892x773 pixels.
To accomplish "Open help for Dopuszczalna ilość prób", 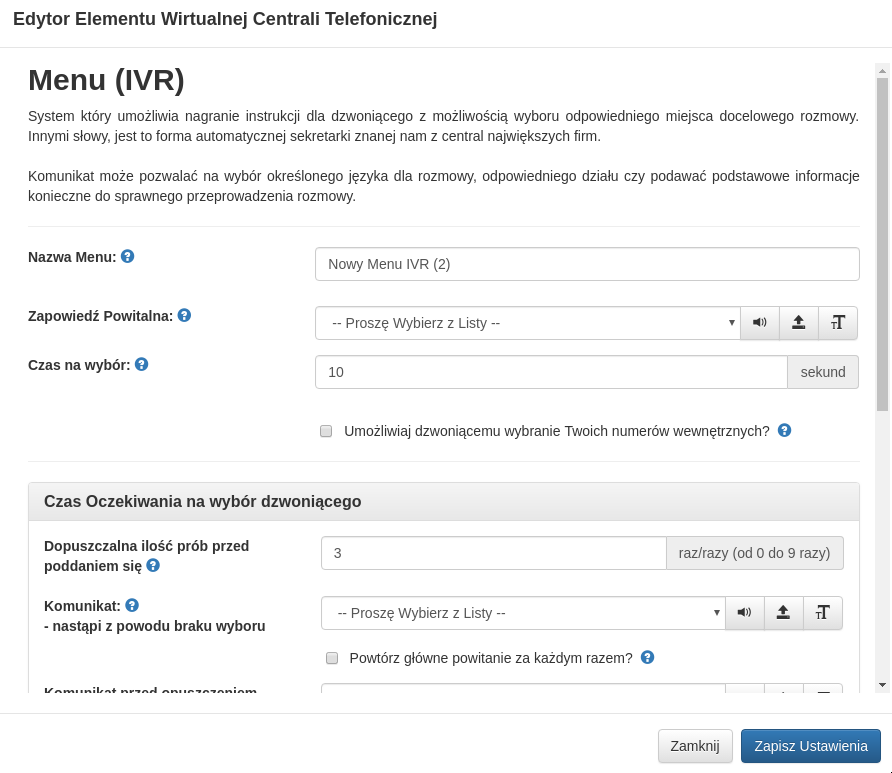I will click(153, 565).
